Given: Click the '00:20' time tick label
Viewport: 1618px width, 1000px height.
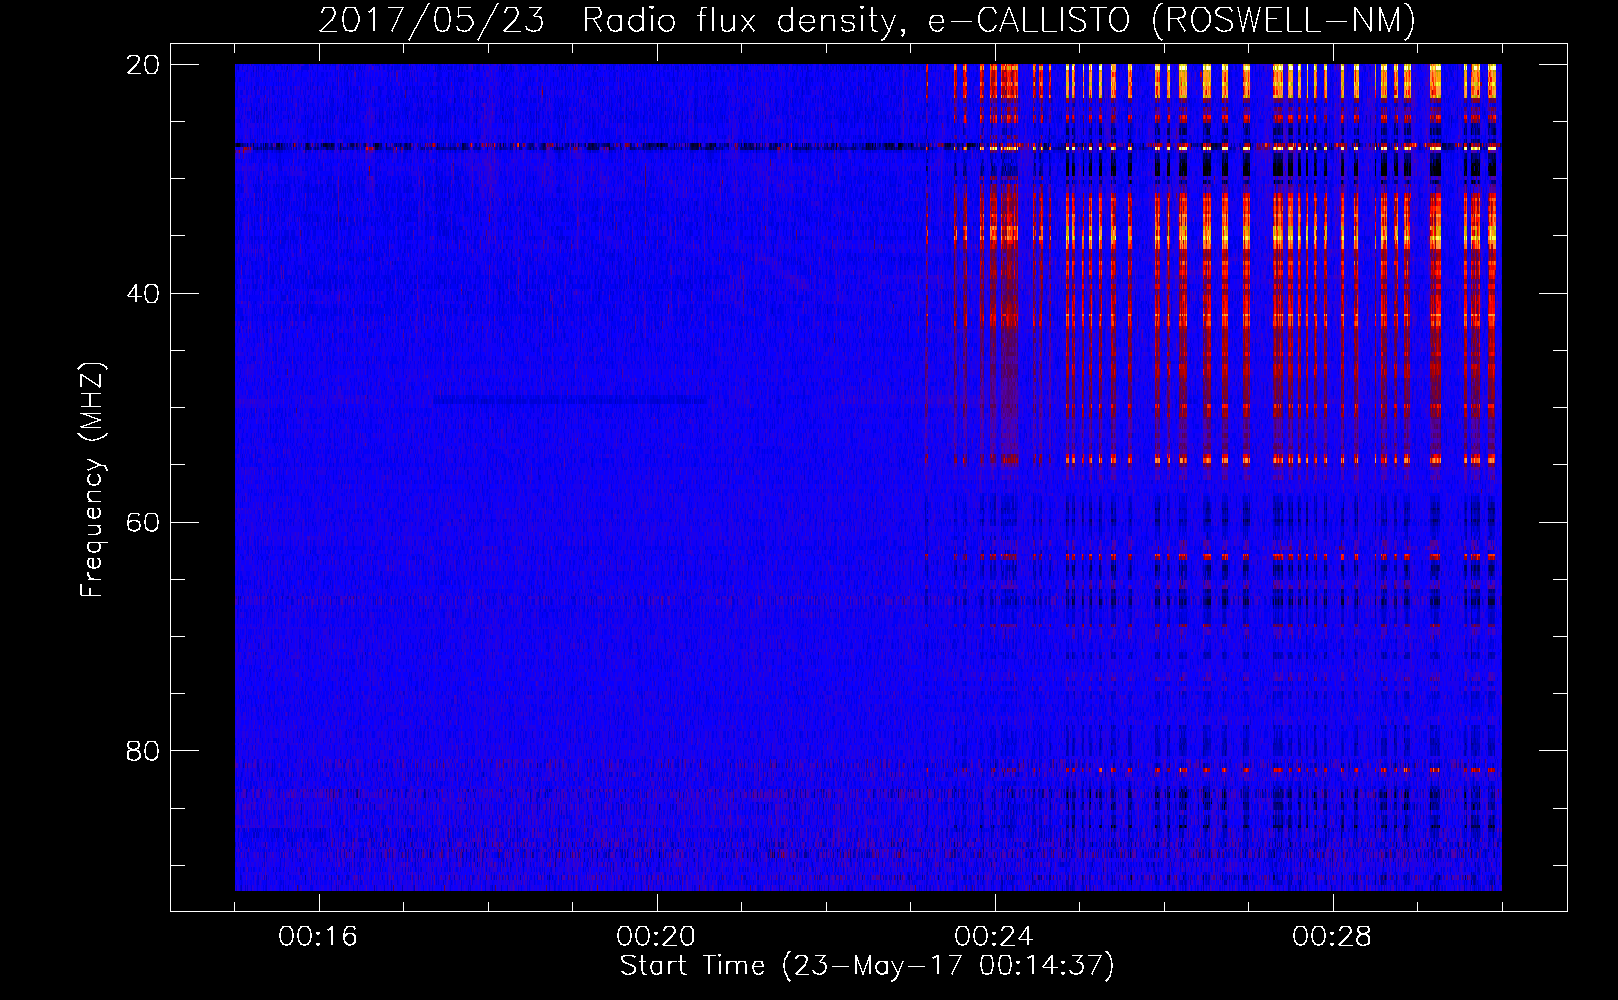Looking at the screenshot, I should [x=656, y=937].
